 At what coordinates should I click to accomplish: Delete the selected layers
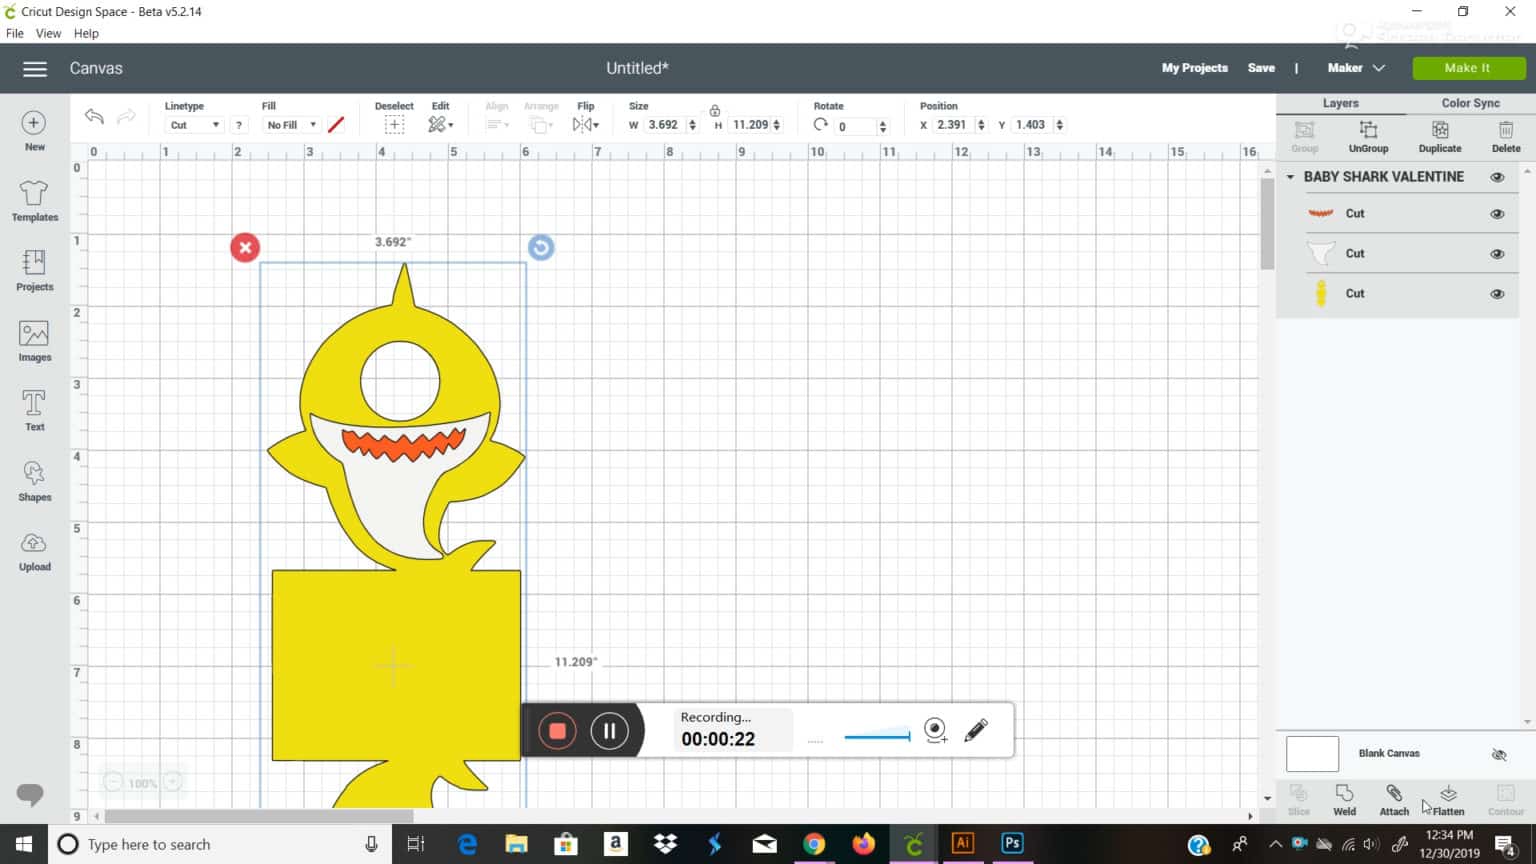tap(1506, 137)
